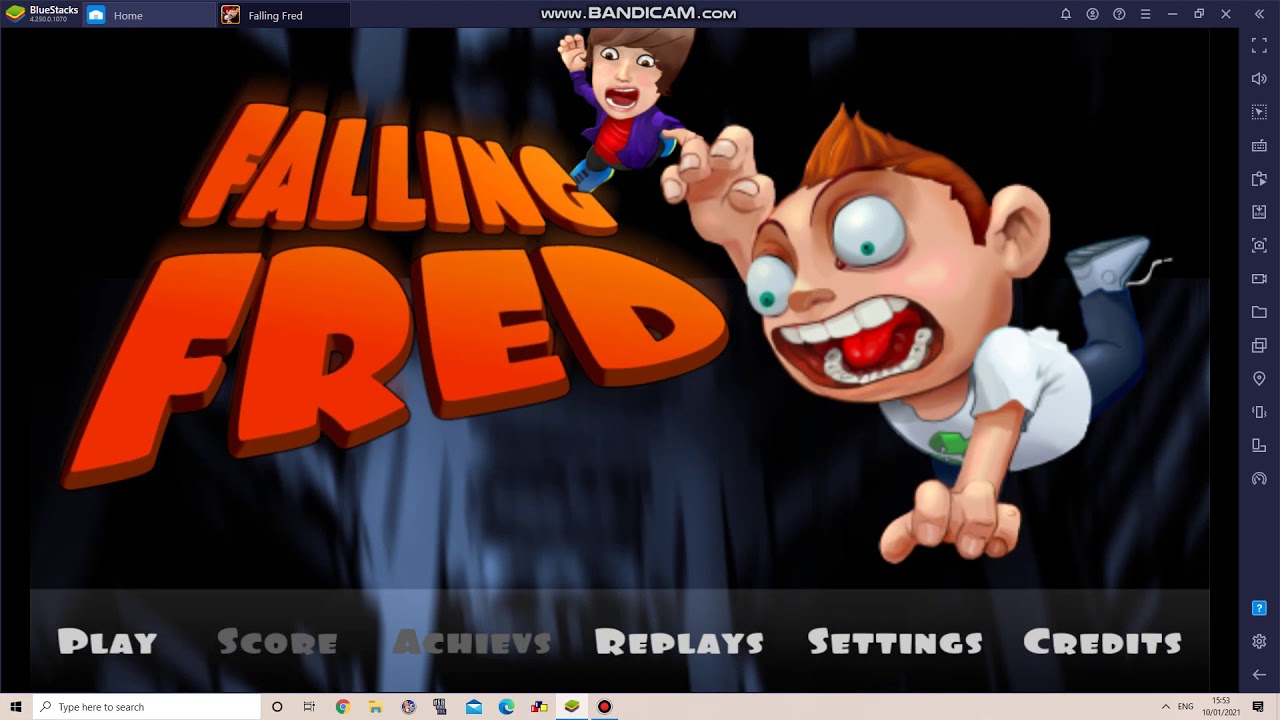Open Microsoft Edge from the taskbar

(507, 707)
